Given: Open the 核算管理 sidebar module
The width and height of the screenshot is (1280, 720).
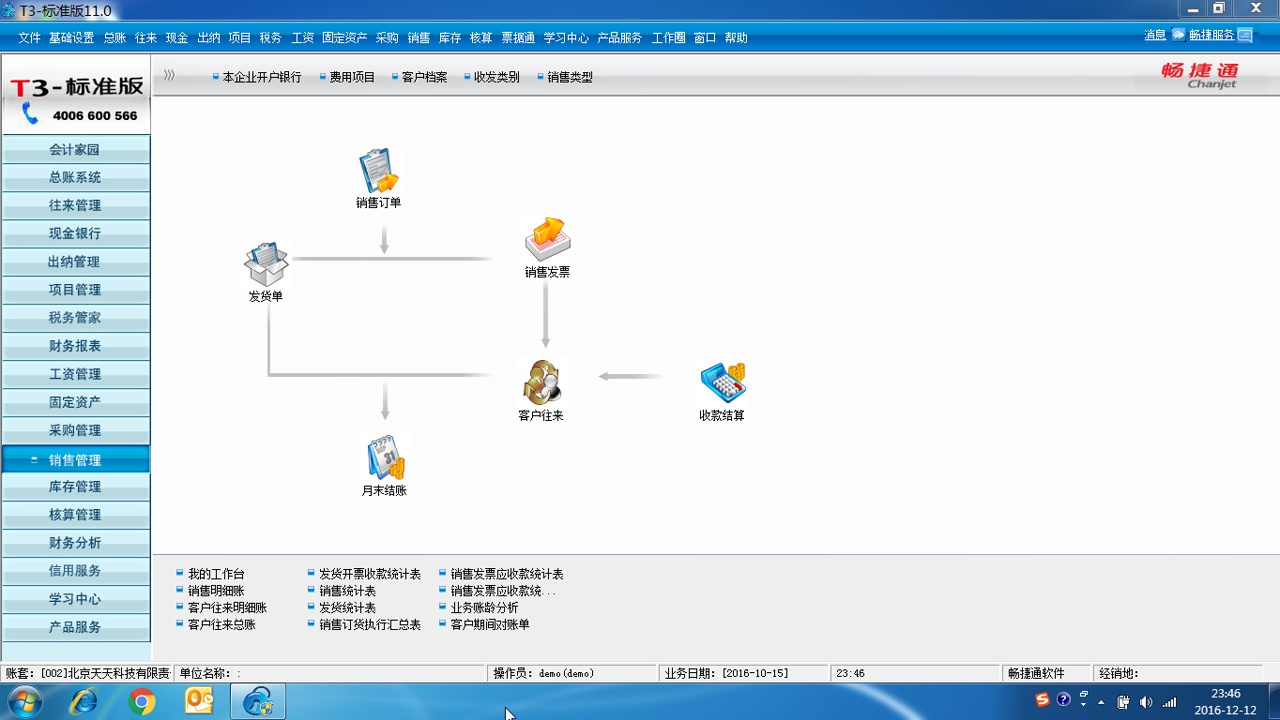Looking at the screenshot, I should click(x=76, y=514).
